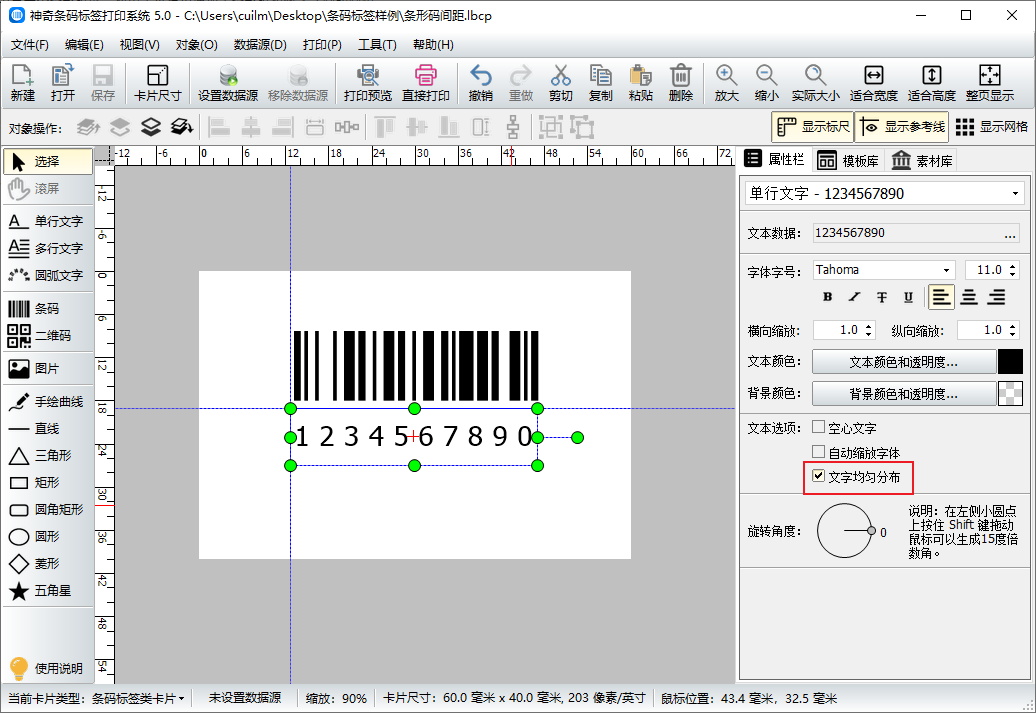The image size is (1036, 713).
Task: Enable 自动缩放字体 checkbox
Action: 819,452
